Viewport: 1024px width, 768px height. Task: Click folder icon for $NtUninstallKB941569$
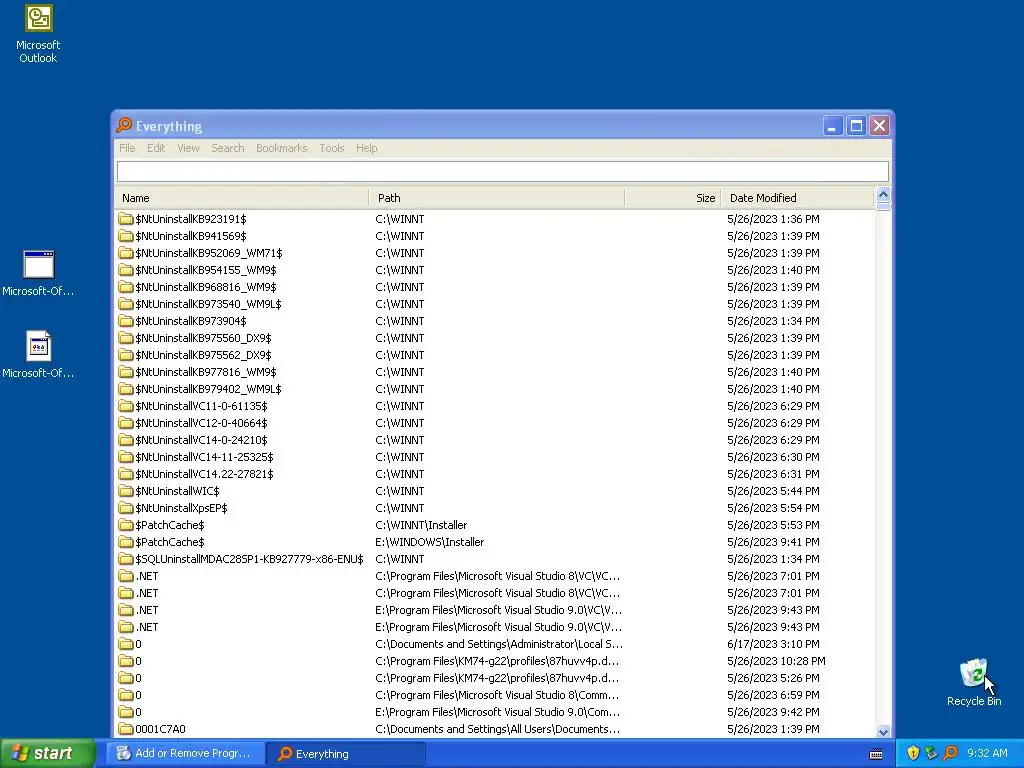pyautogui.click(x=125, y=236)
